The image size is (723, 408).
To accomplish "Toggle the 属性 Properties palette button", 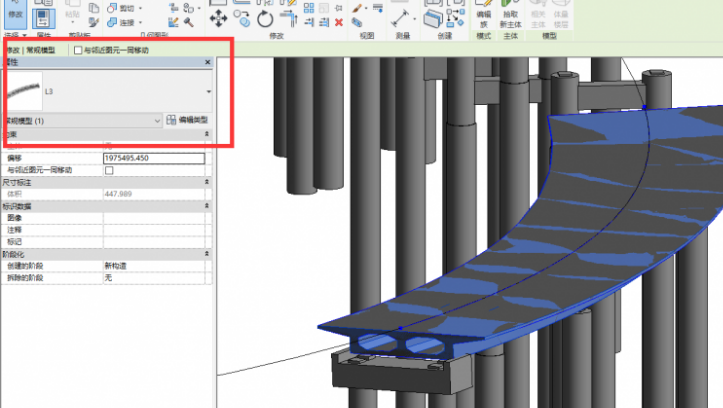I will (x=44, y=18).
